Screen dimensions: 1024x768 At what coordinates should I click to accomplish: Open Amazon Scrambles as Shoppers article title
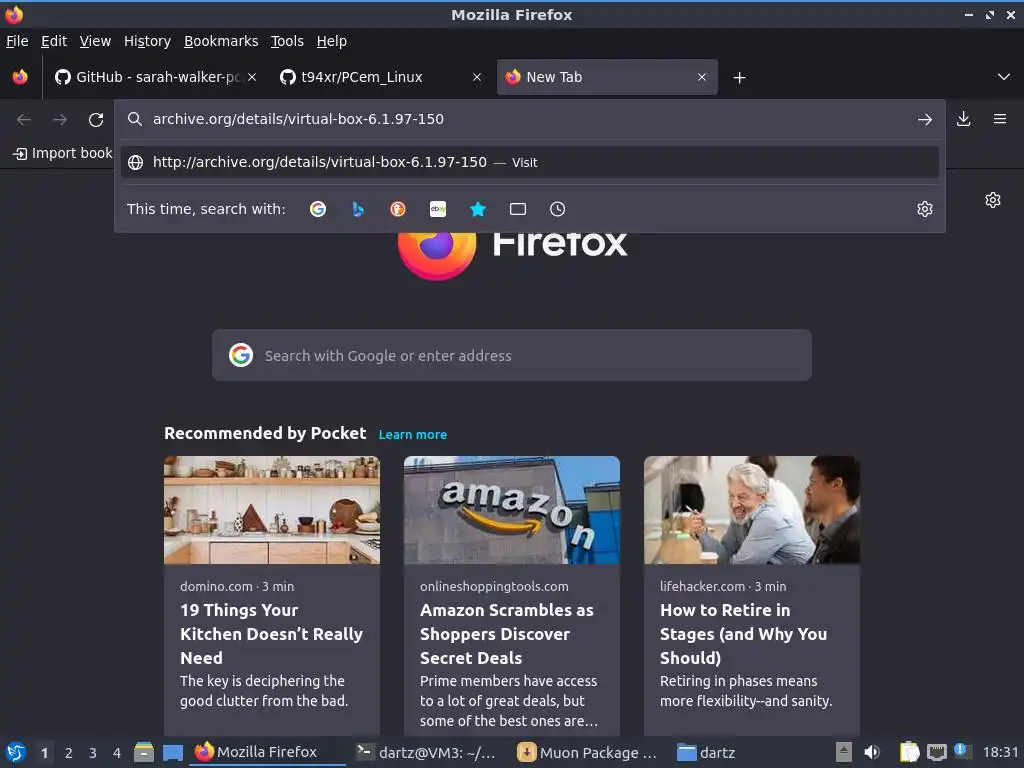point(507,634)
